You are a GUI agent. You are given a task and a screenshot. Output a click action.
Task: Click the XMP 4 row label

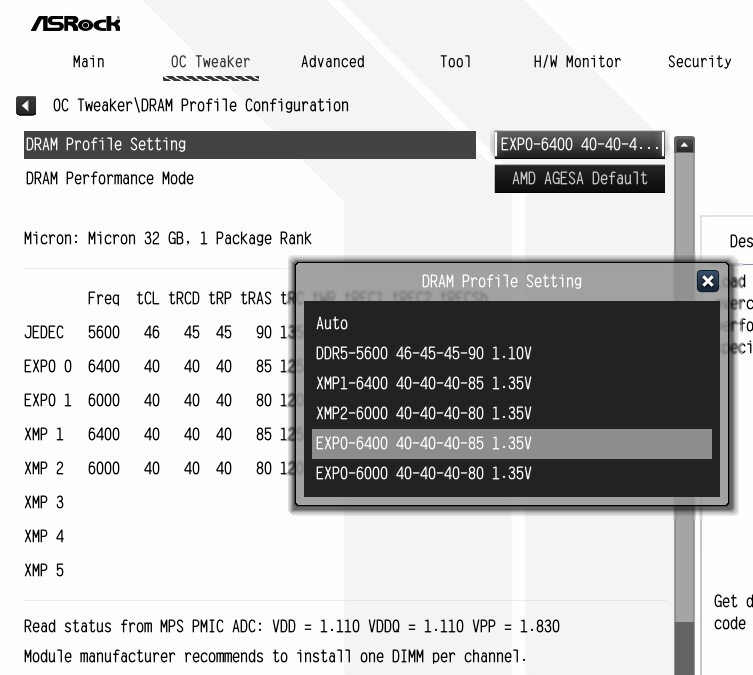point(44,536)
